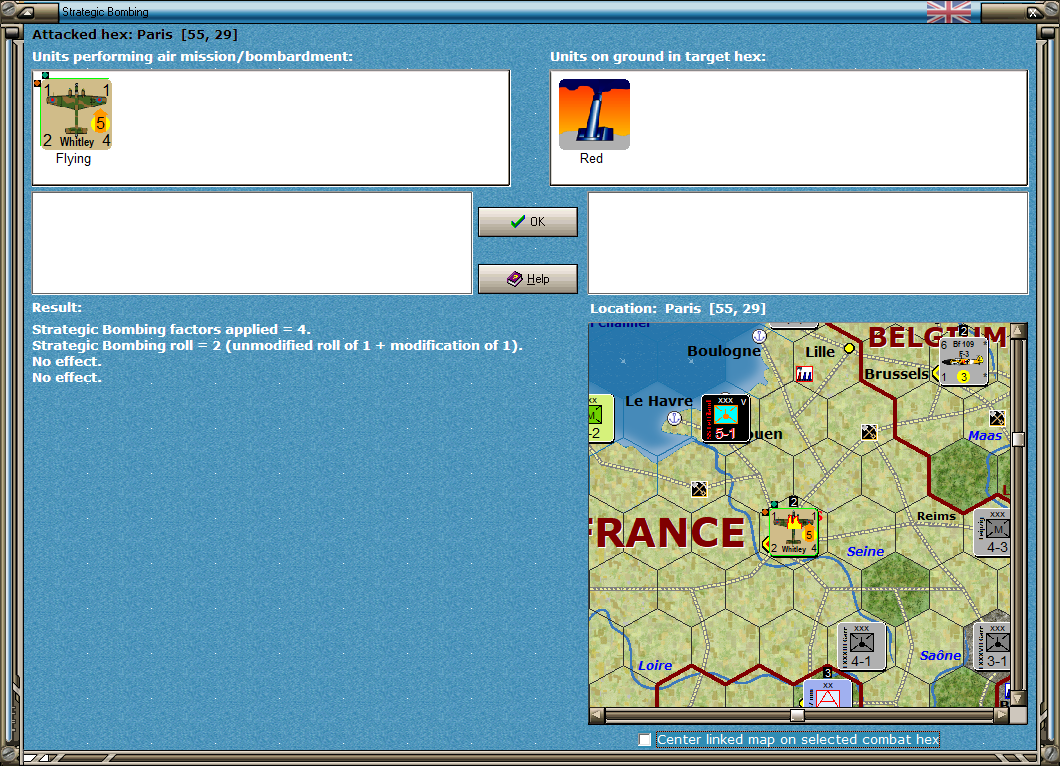
Task: Click the Loire river label on map
Action: pos(655,665)
